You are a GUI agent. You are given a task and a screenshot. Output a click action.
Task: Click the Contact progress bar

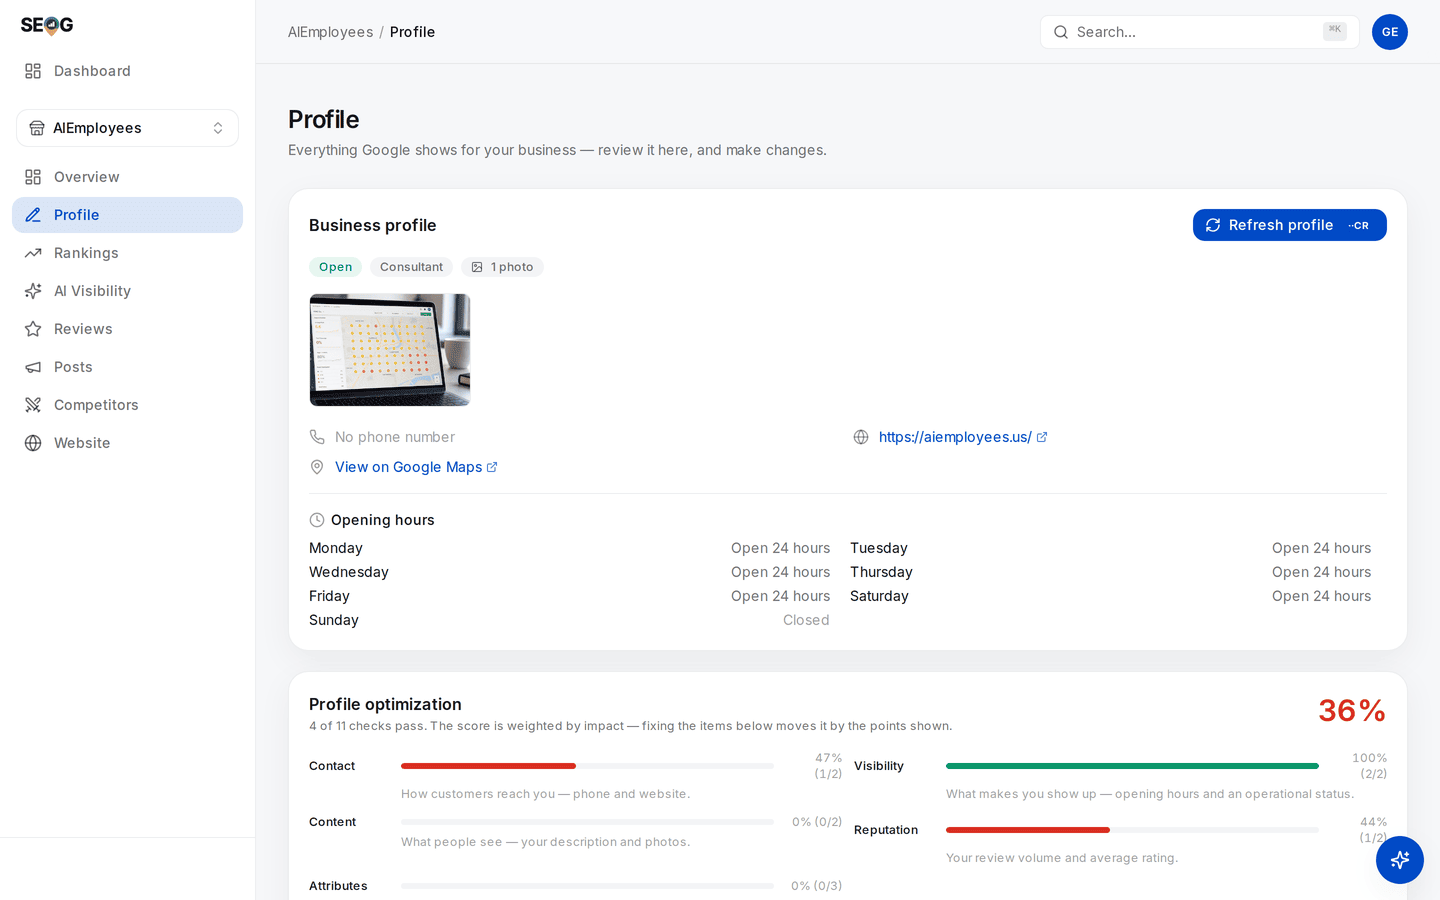[x=587, y=766]
